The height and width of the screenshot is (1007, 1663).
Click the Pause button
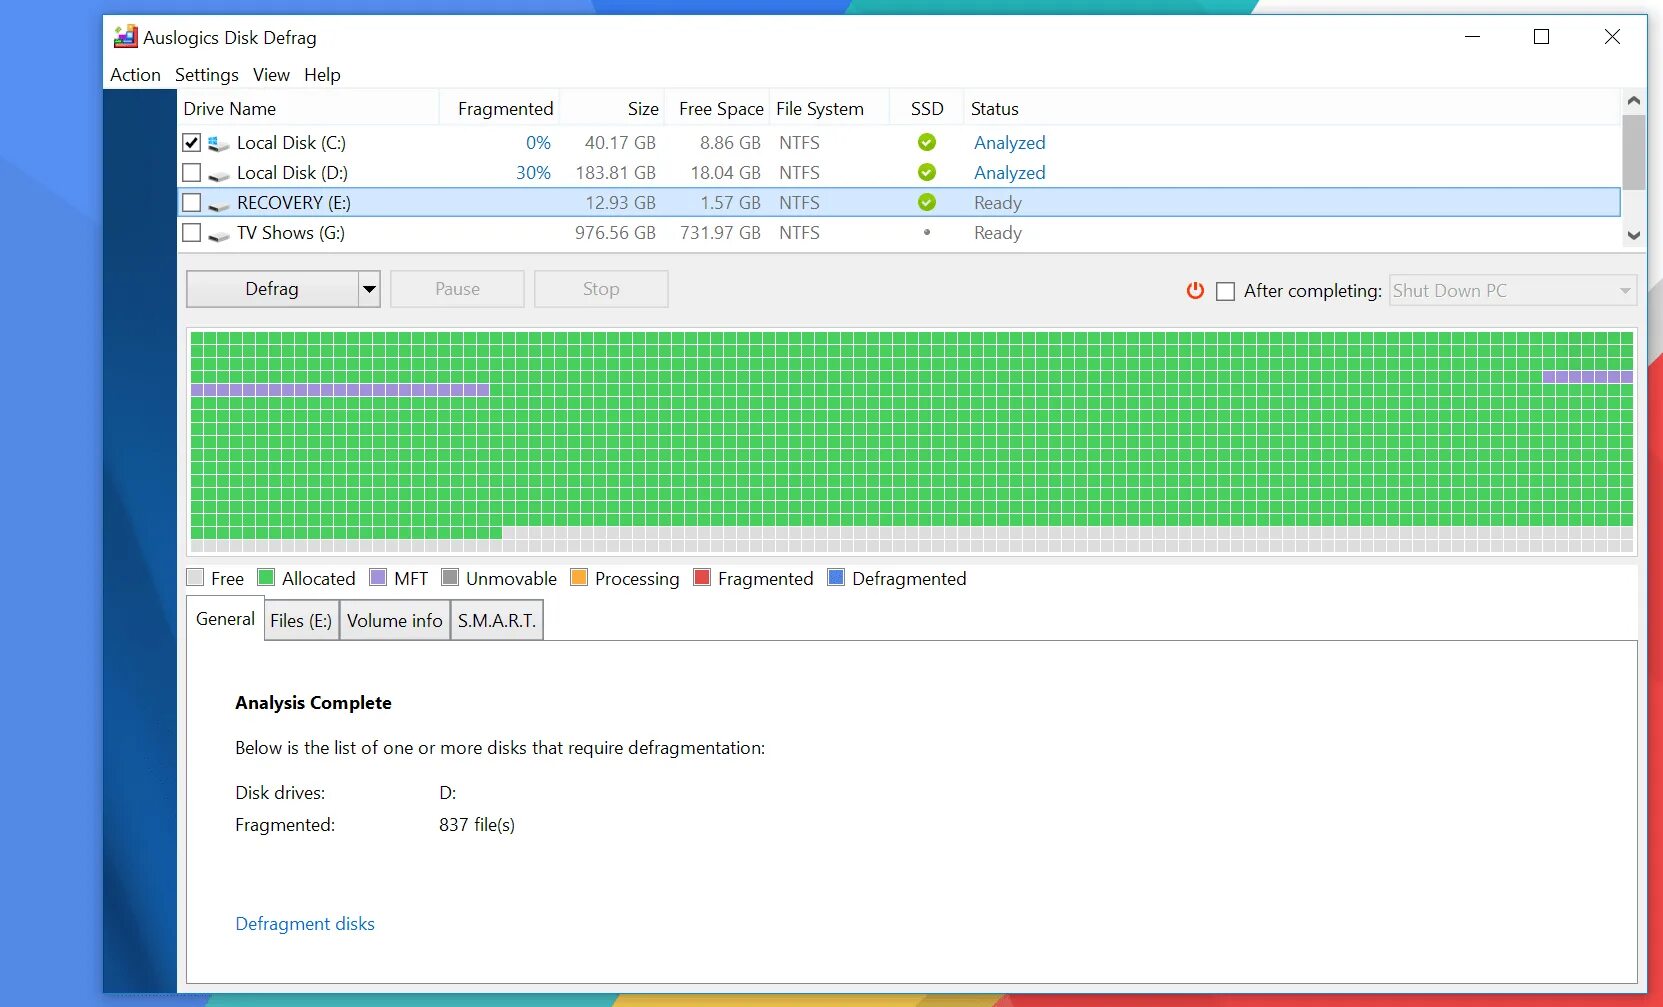pyautogui.click(x=457, y=289)
